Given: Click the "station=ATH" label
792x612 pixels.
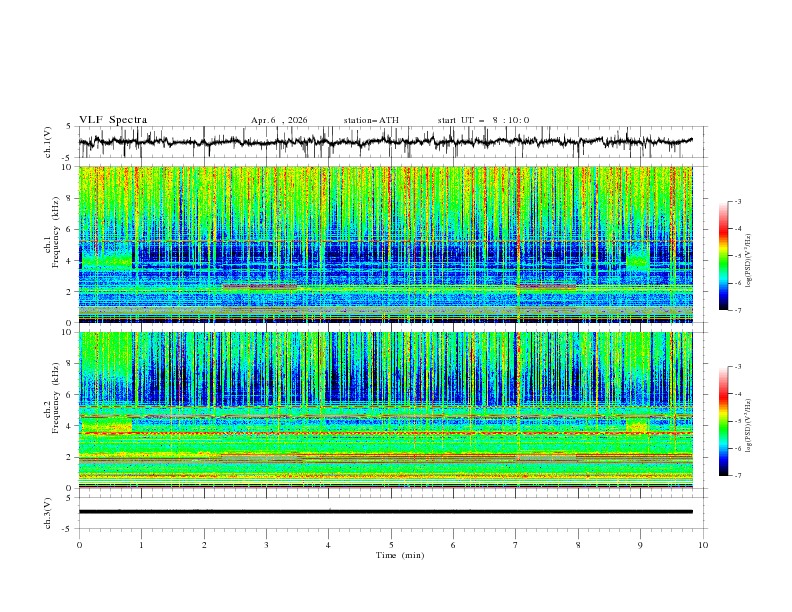Looking at the screenshot, I should point(371,120).
